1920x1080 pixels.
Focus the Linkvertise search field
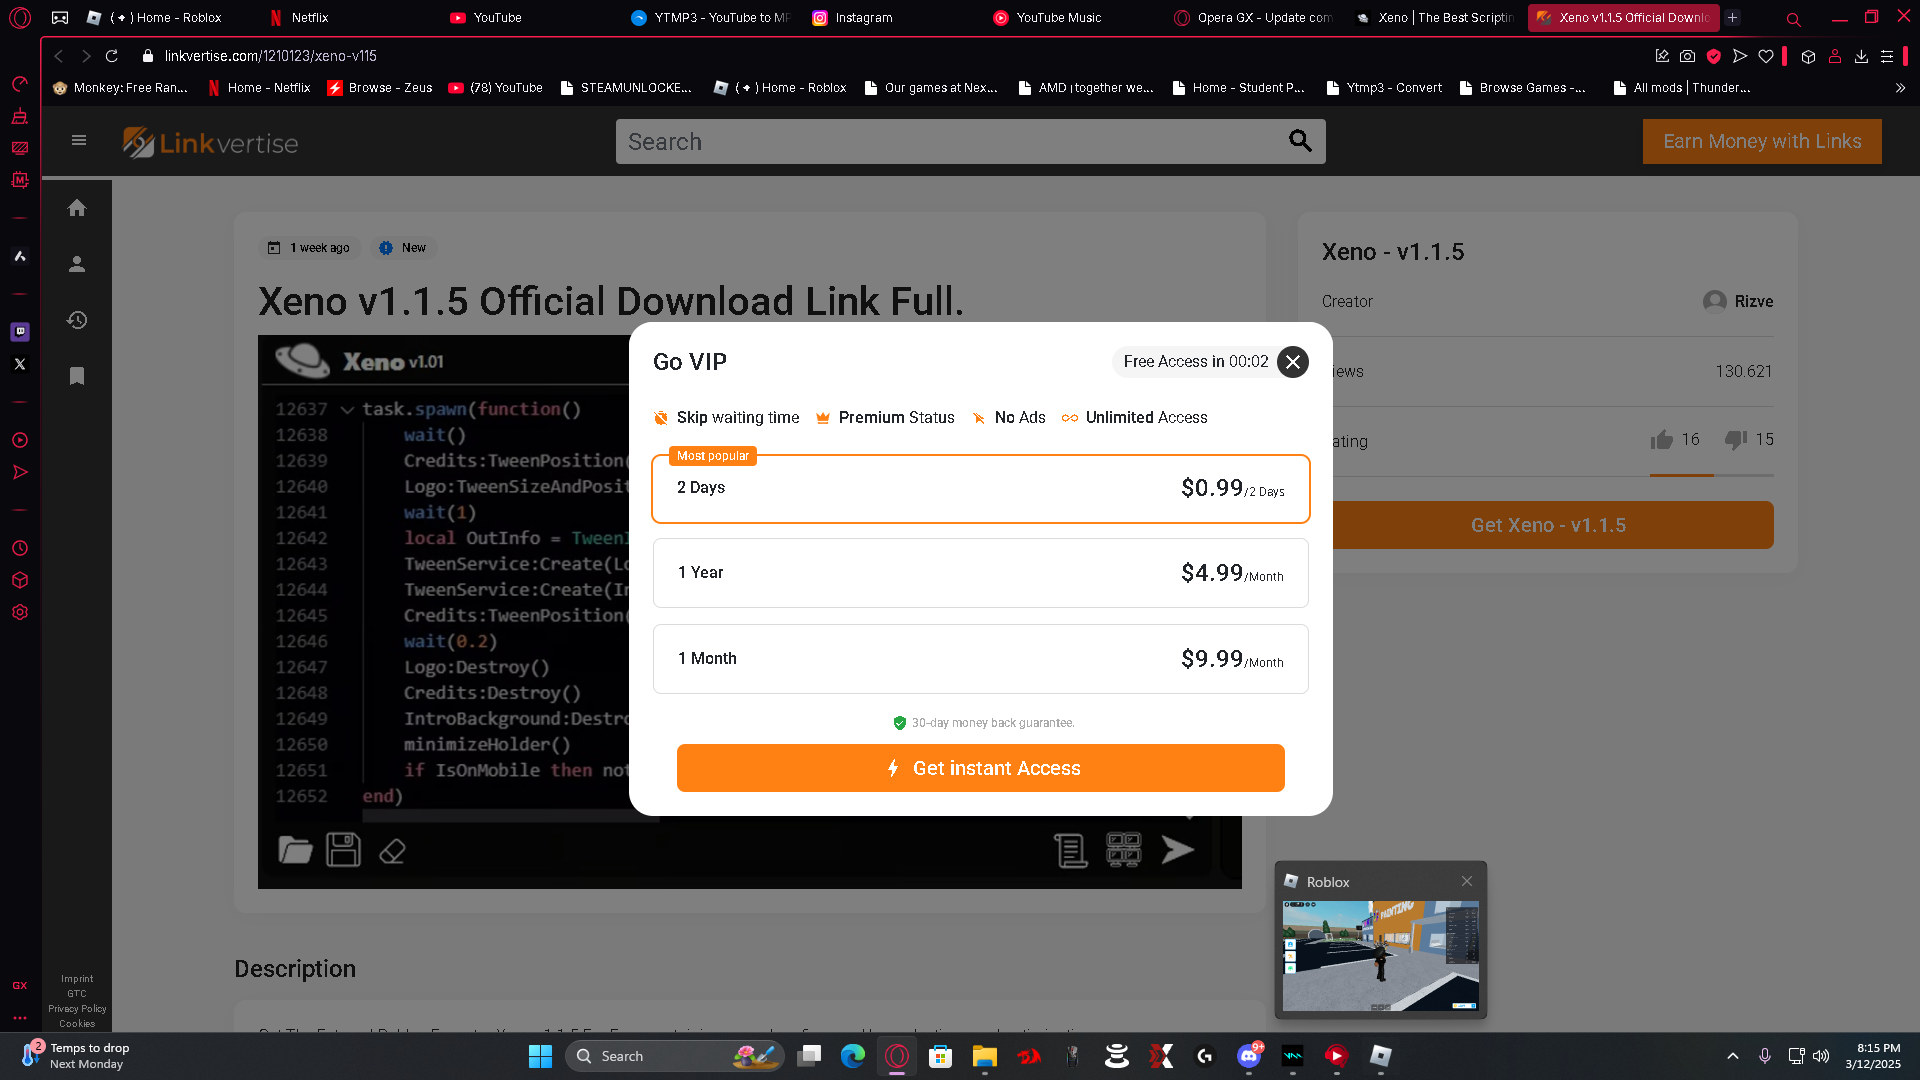950,142
